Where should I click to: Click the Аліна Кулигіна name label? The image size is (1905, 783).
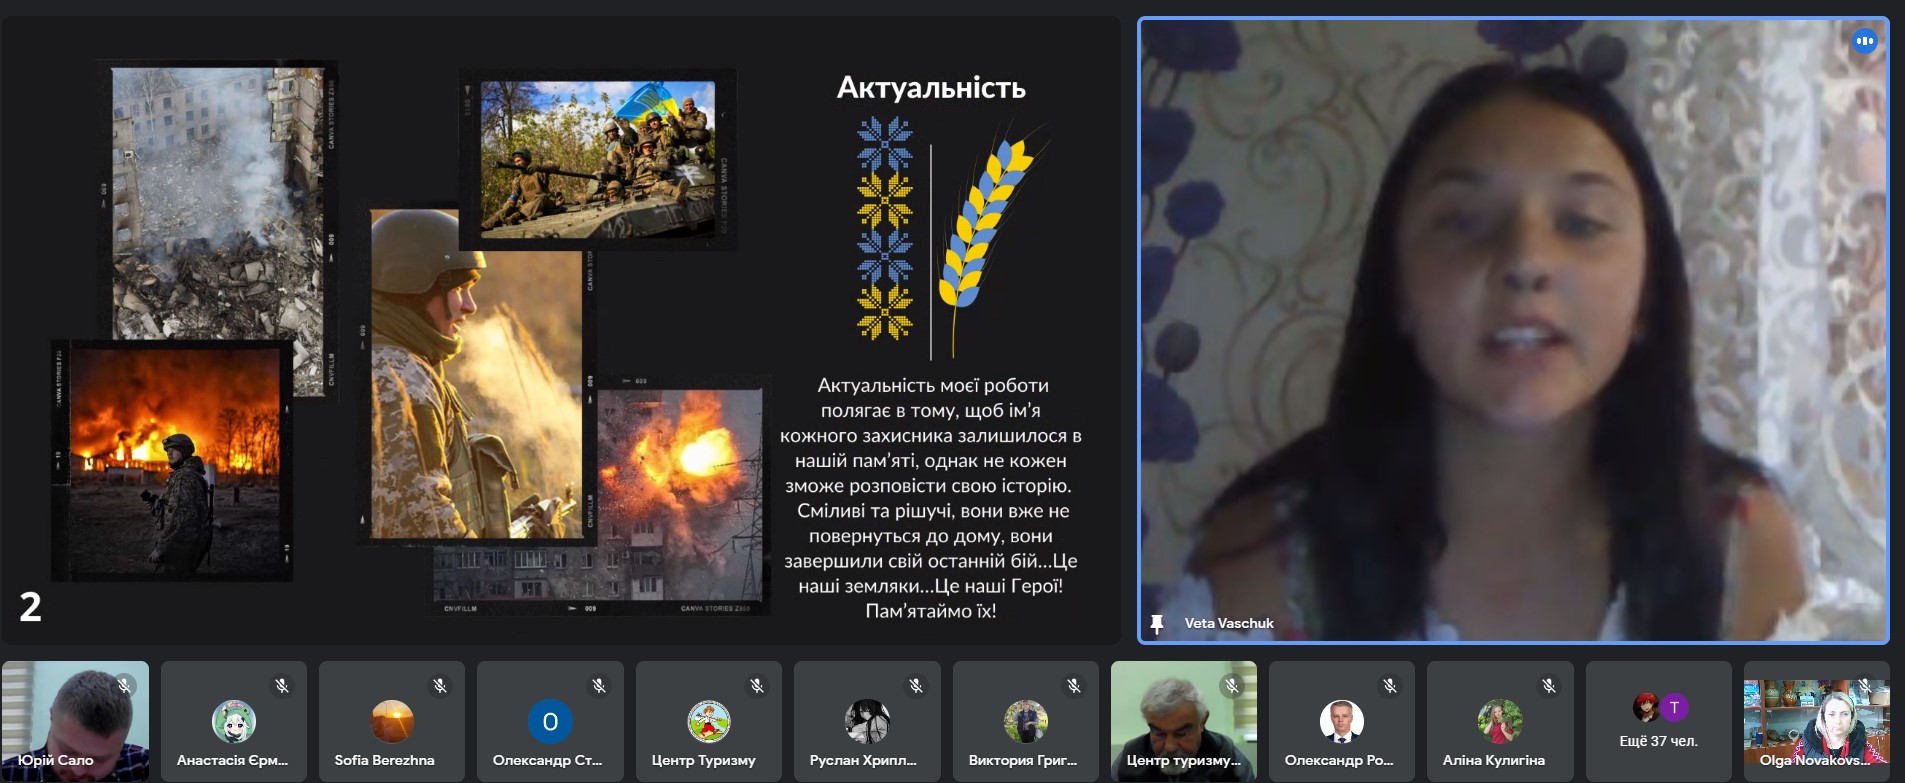coord(1493,760)
